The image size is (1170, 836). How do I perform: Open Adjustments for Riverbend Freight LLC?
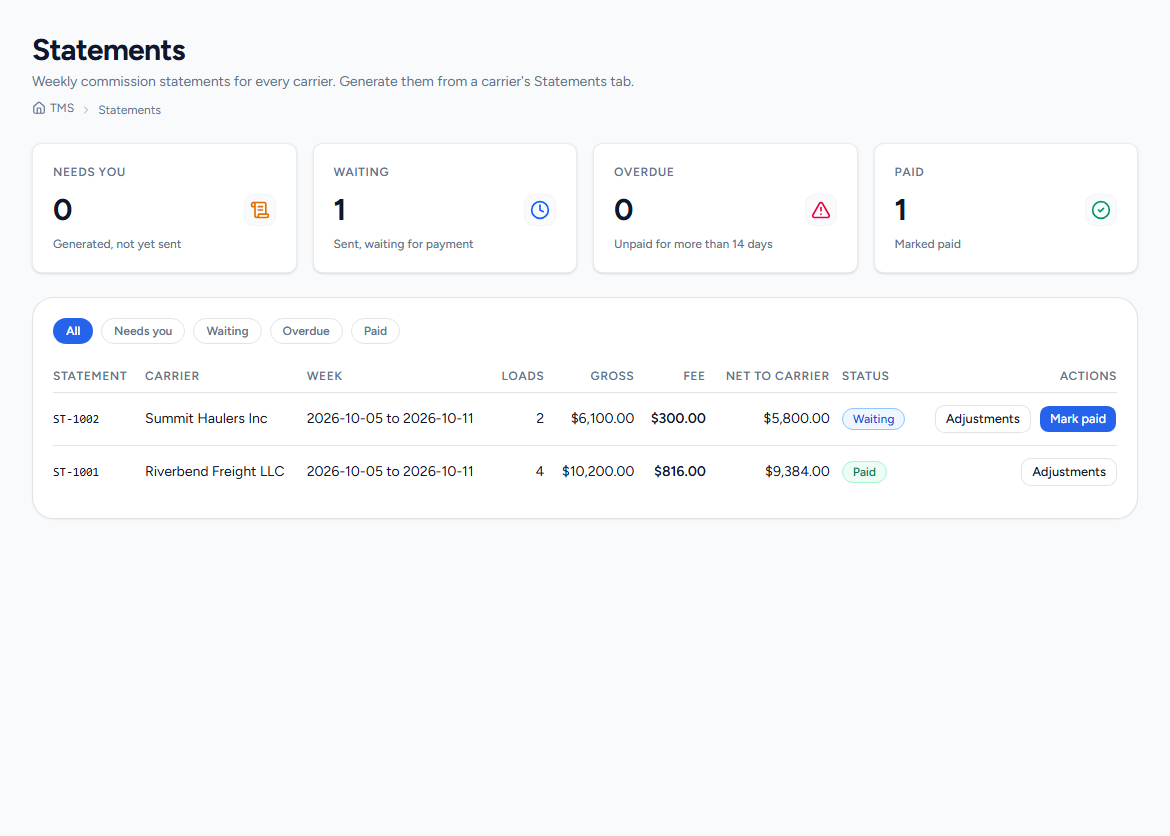coord(1069,472)
